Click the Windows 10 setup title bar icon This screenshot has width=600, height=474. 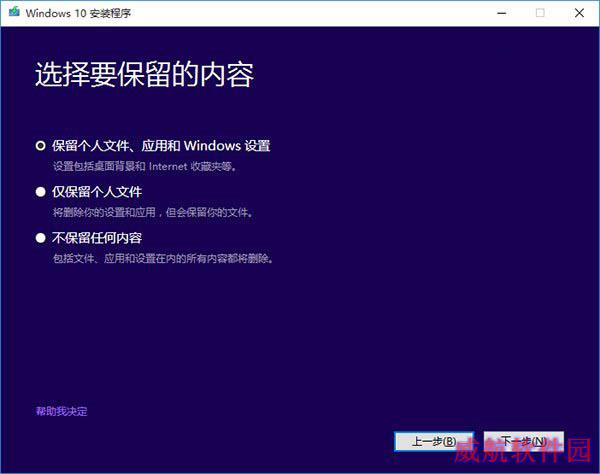14,12
